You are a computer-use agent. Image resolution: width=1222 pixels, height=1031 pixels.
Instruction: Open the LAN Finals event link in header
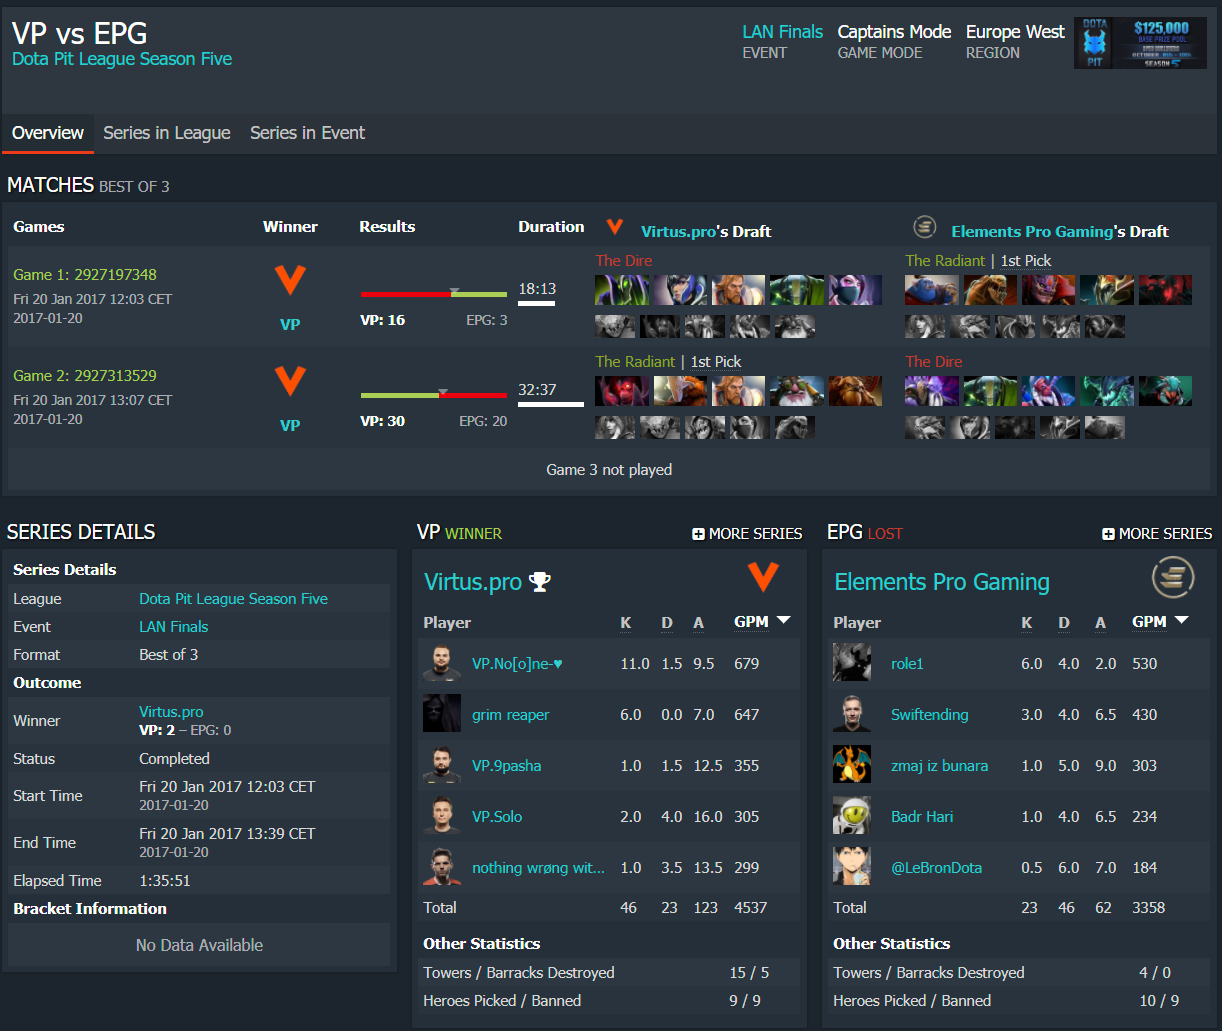(x=782, y=32)
